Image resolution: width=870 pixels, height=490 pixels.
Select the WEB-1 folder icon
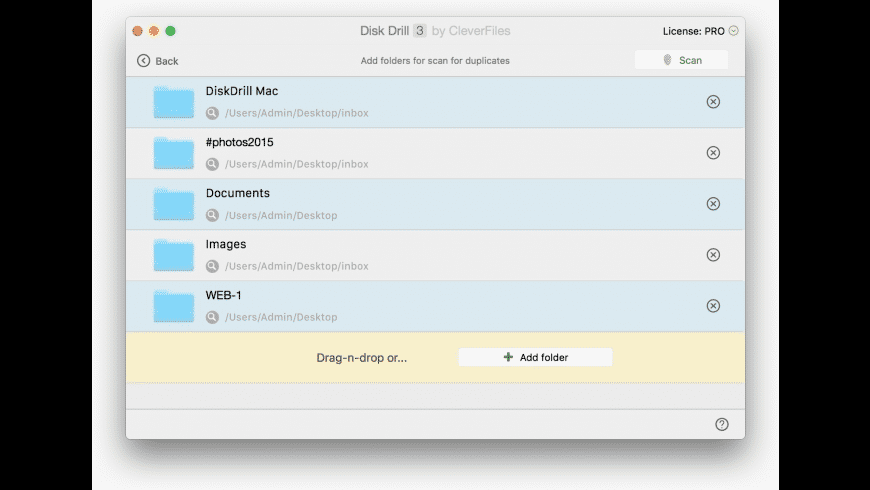(173, 306)
